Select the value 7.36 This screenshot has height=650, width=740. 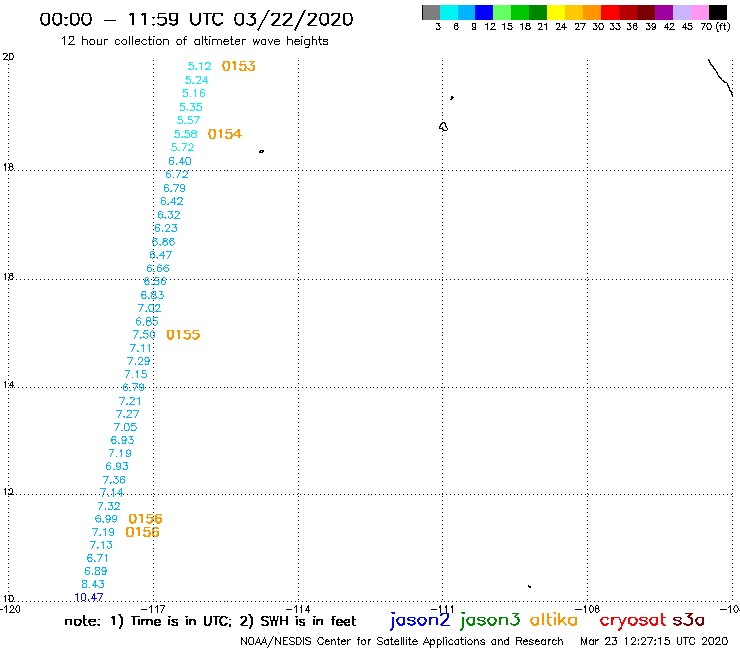114,480
